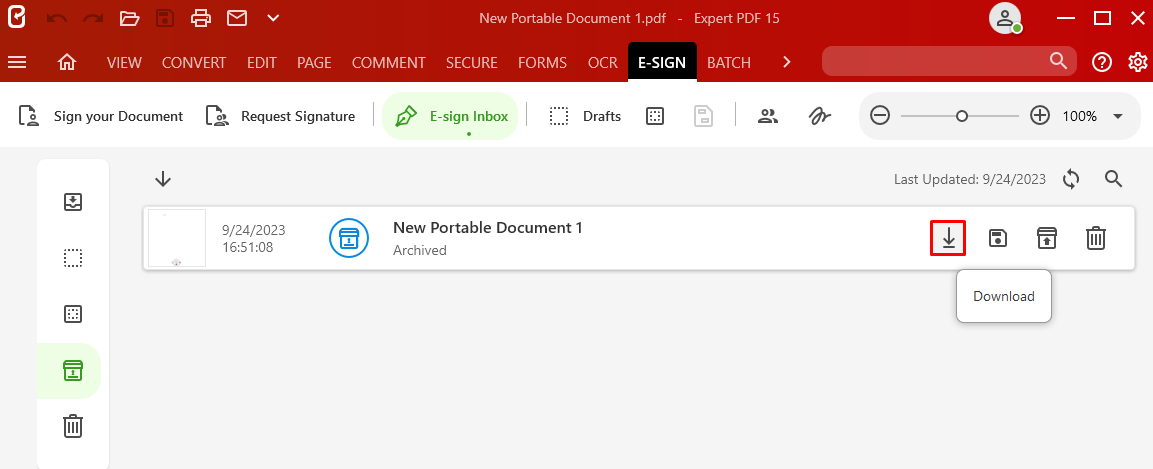Select the E-SIGN ribbon tab

click(662, 62)
